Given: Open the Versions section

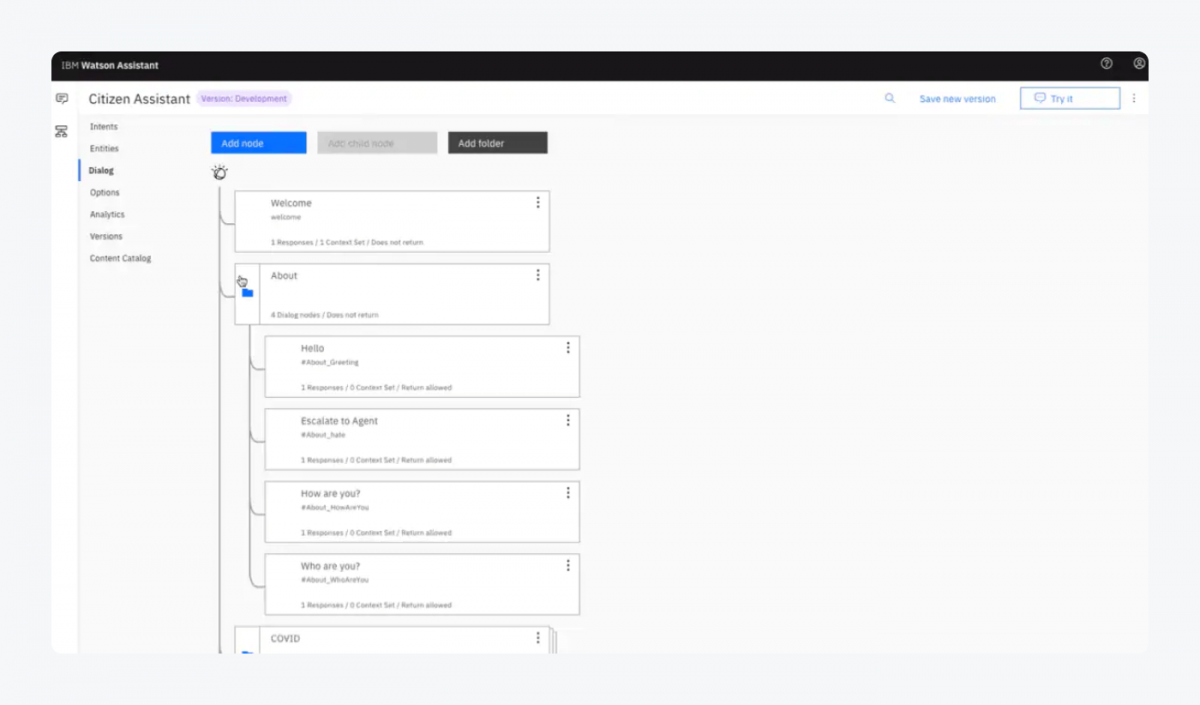Looking at the screenshot, I should (x=106, y=237).
